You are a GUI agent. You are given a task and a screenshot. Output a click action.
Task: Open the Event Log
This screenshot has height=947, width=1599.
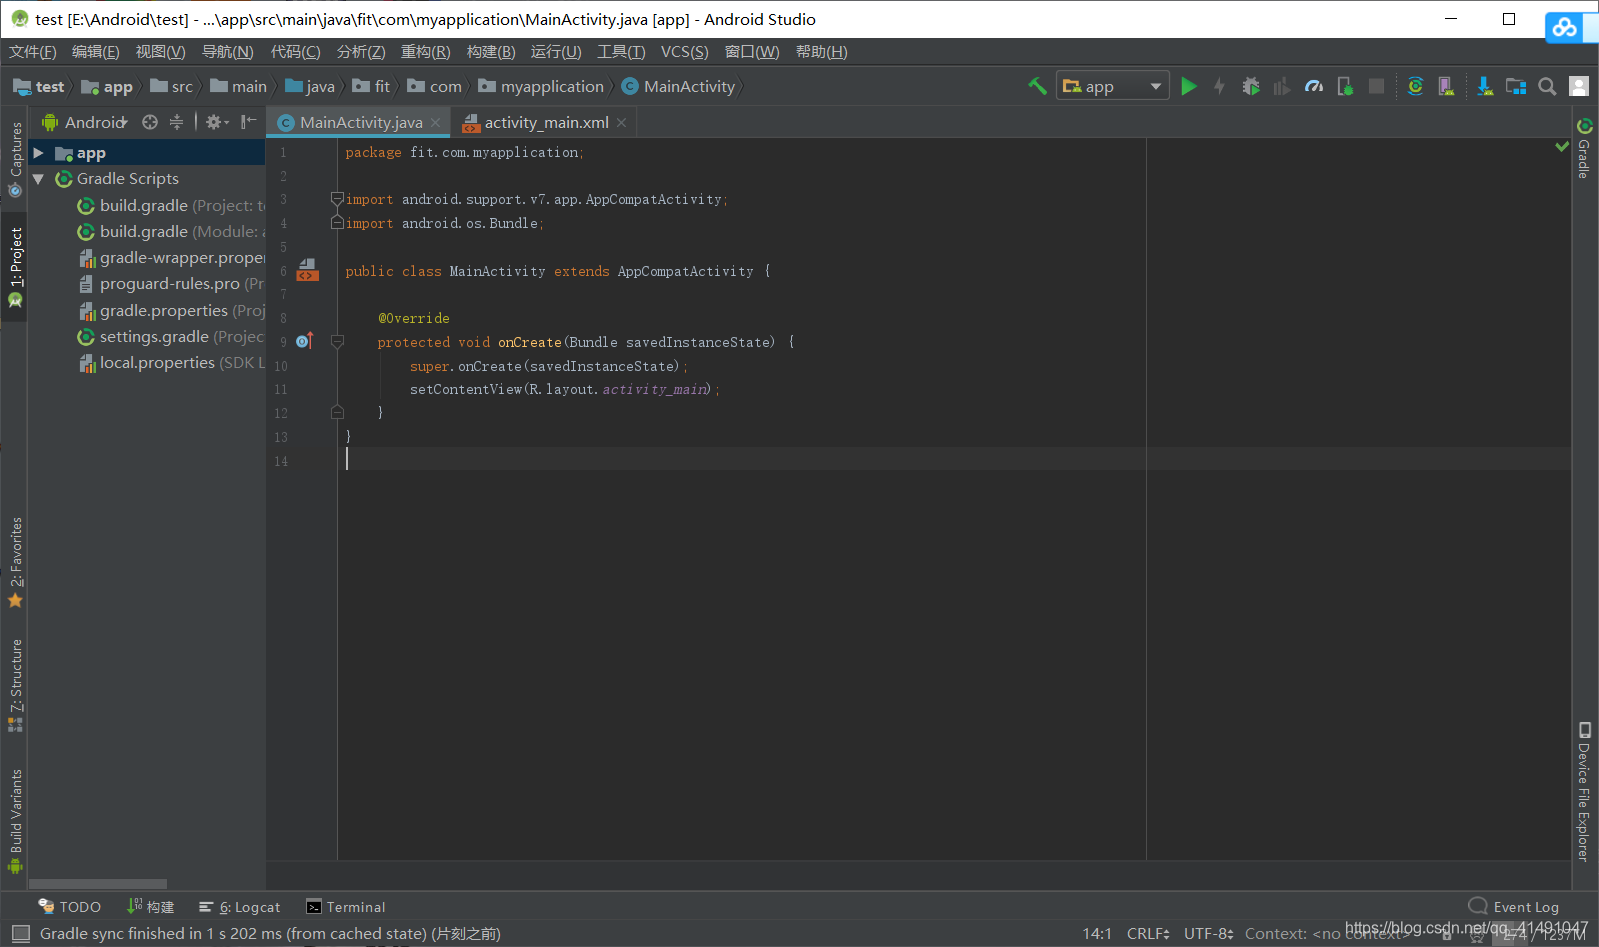pos(1513,907)
